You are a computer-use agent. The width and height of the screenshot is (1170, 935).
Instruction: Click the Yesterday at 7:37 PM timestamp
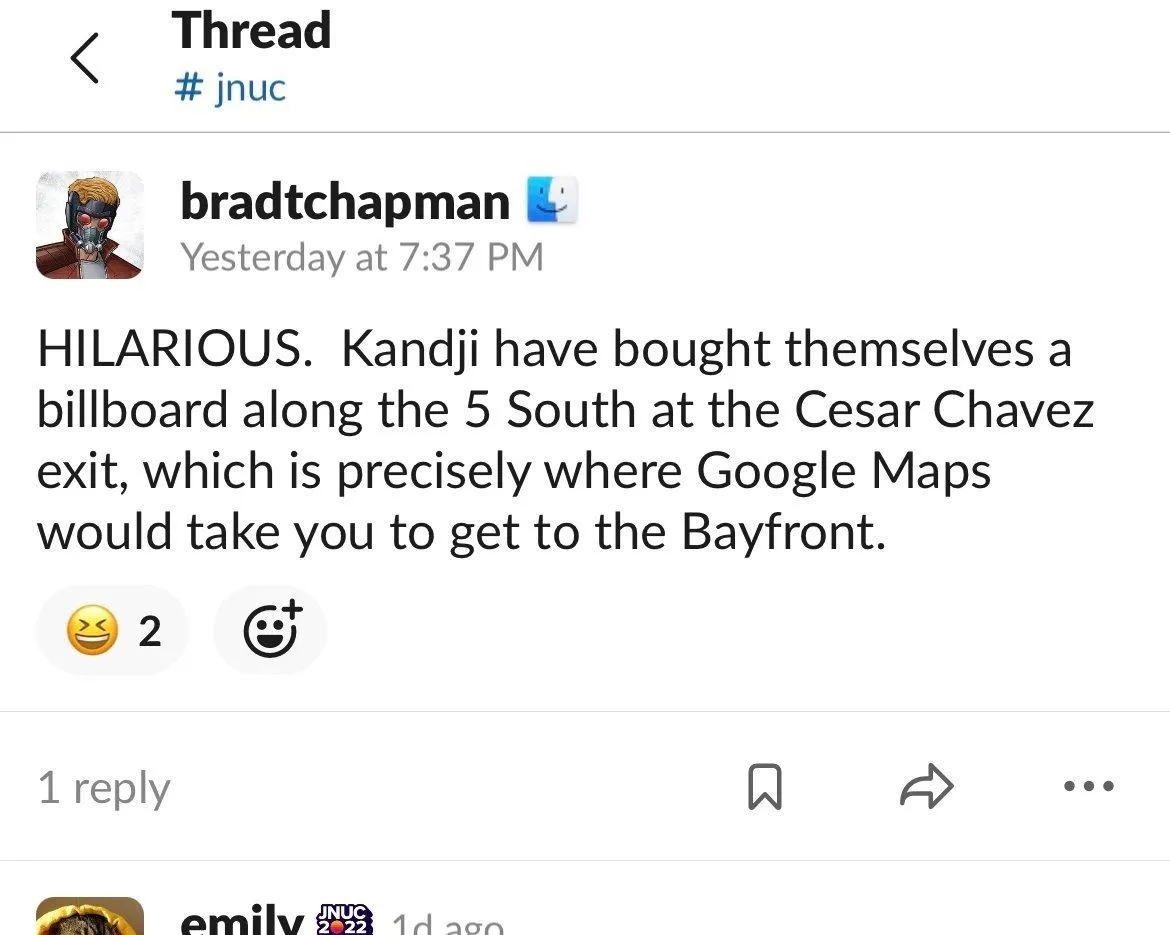[x=362, y=257]
